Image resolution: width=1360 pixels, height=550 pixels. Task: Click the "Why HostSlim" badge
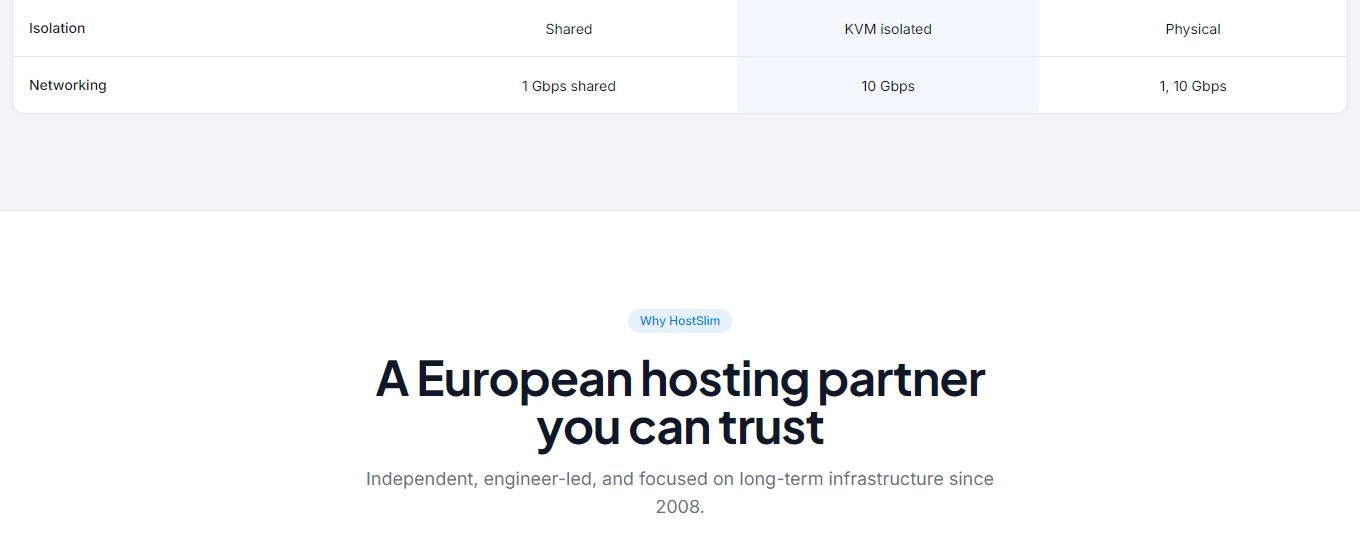[680, 321]
